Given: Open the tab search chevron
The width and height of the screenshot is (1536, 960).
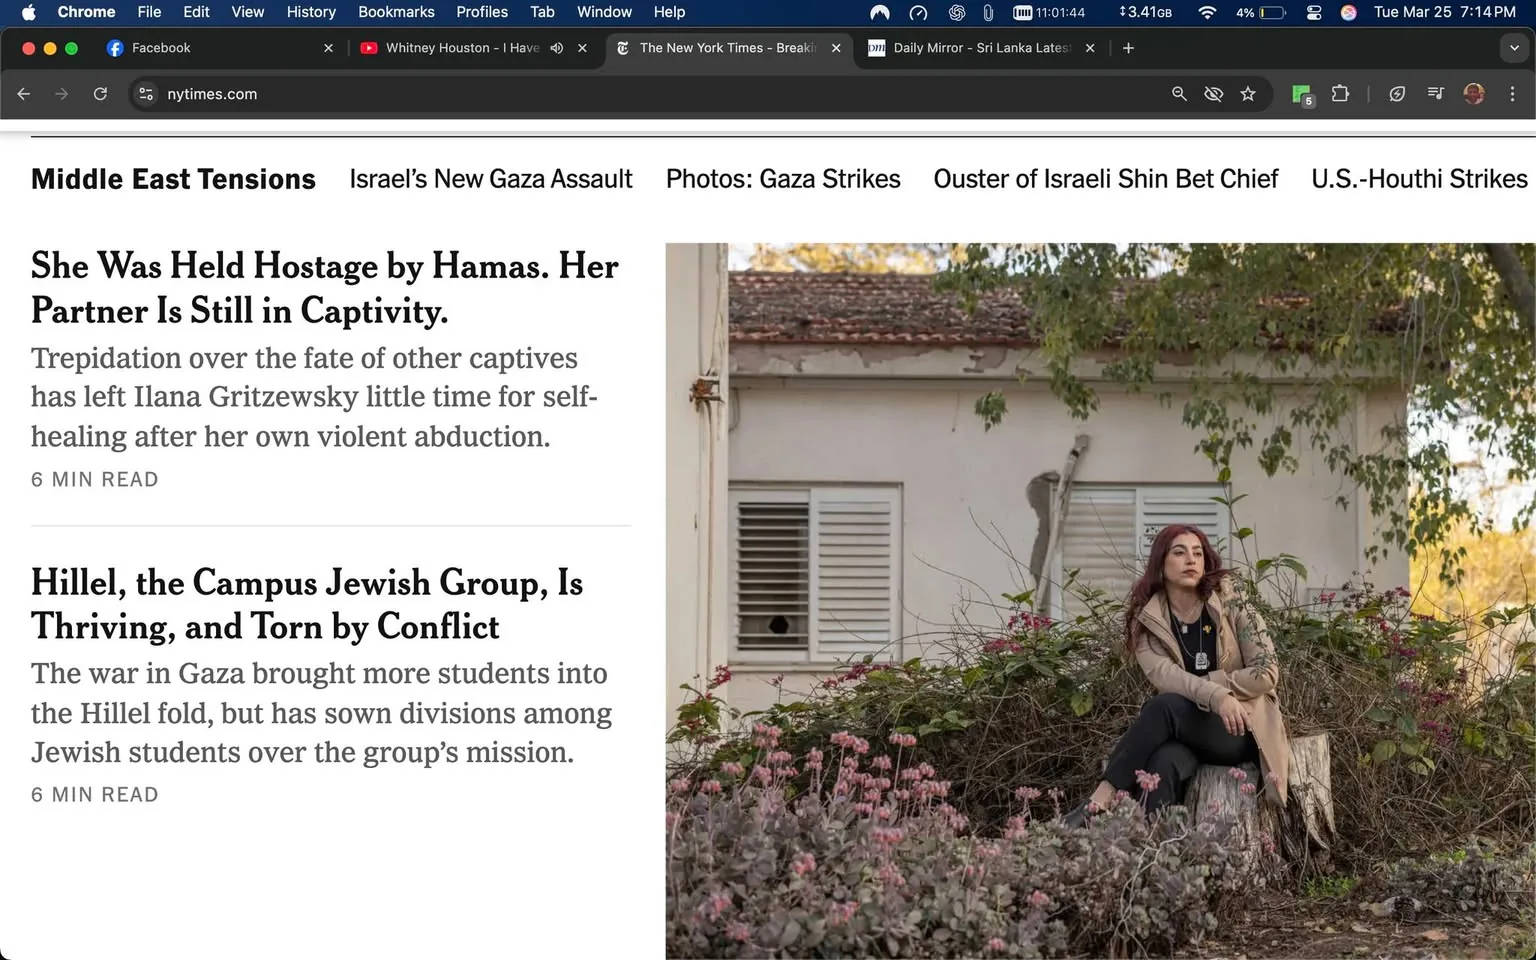Looking at the screenshot, I should click(x=1513, y=47).
